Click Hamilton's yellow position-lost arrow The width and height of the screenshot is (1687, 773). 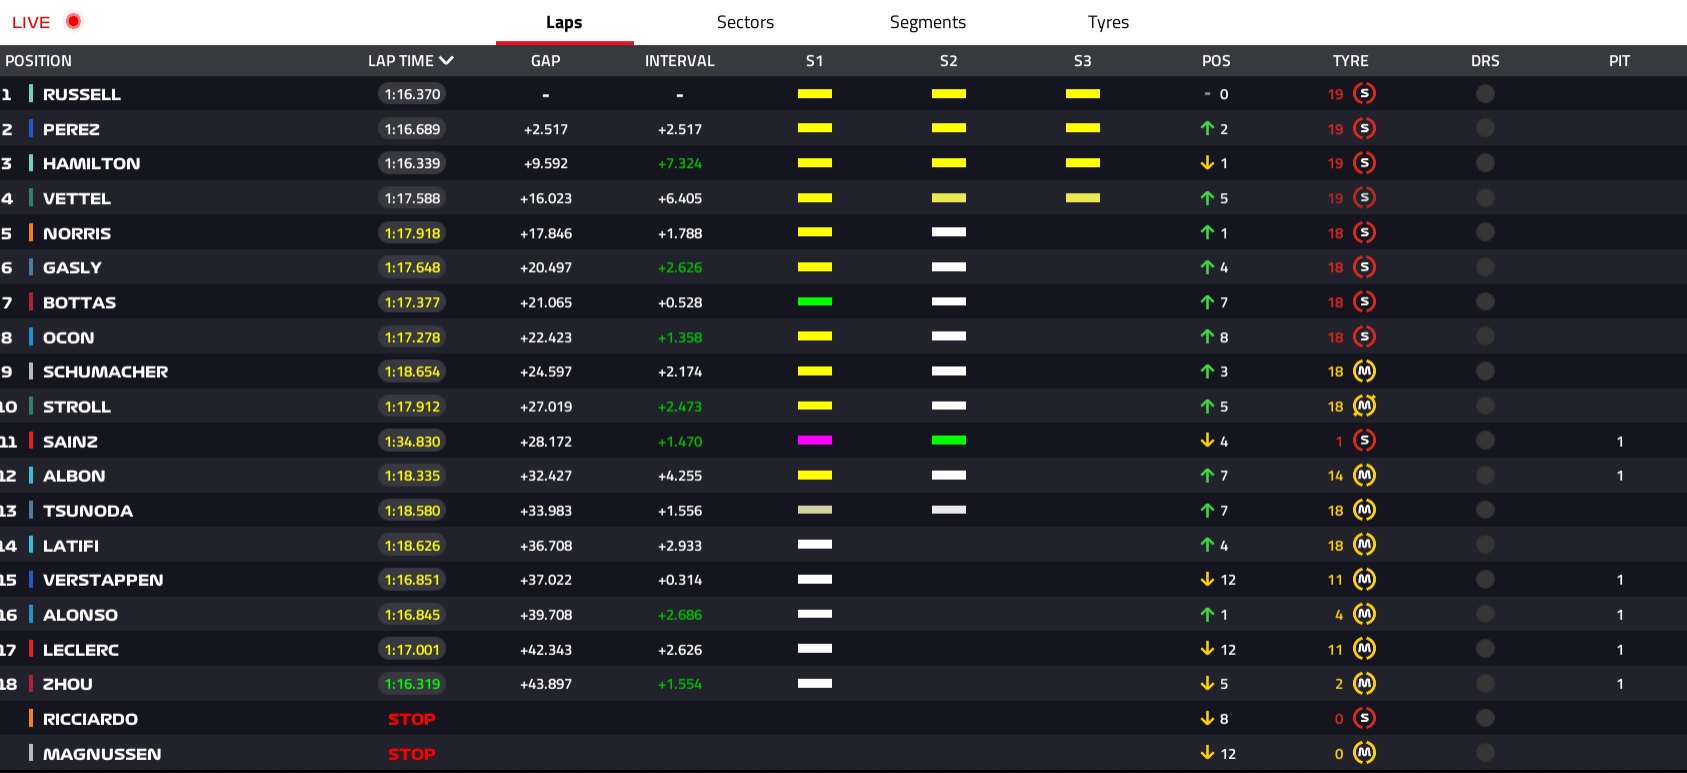coord(1207,163)
